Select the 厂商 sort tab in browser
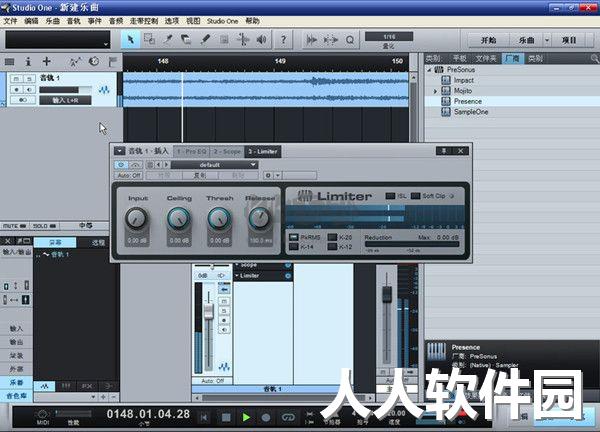 pyautogui.click(x=512, y=59)
